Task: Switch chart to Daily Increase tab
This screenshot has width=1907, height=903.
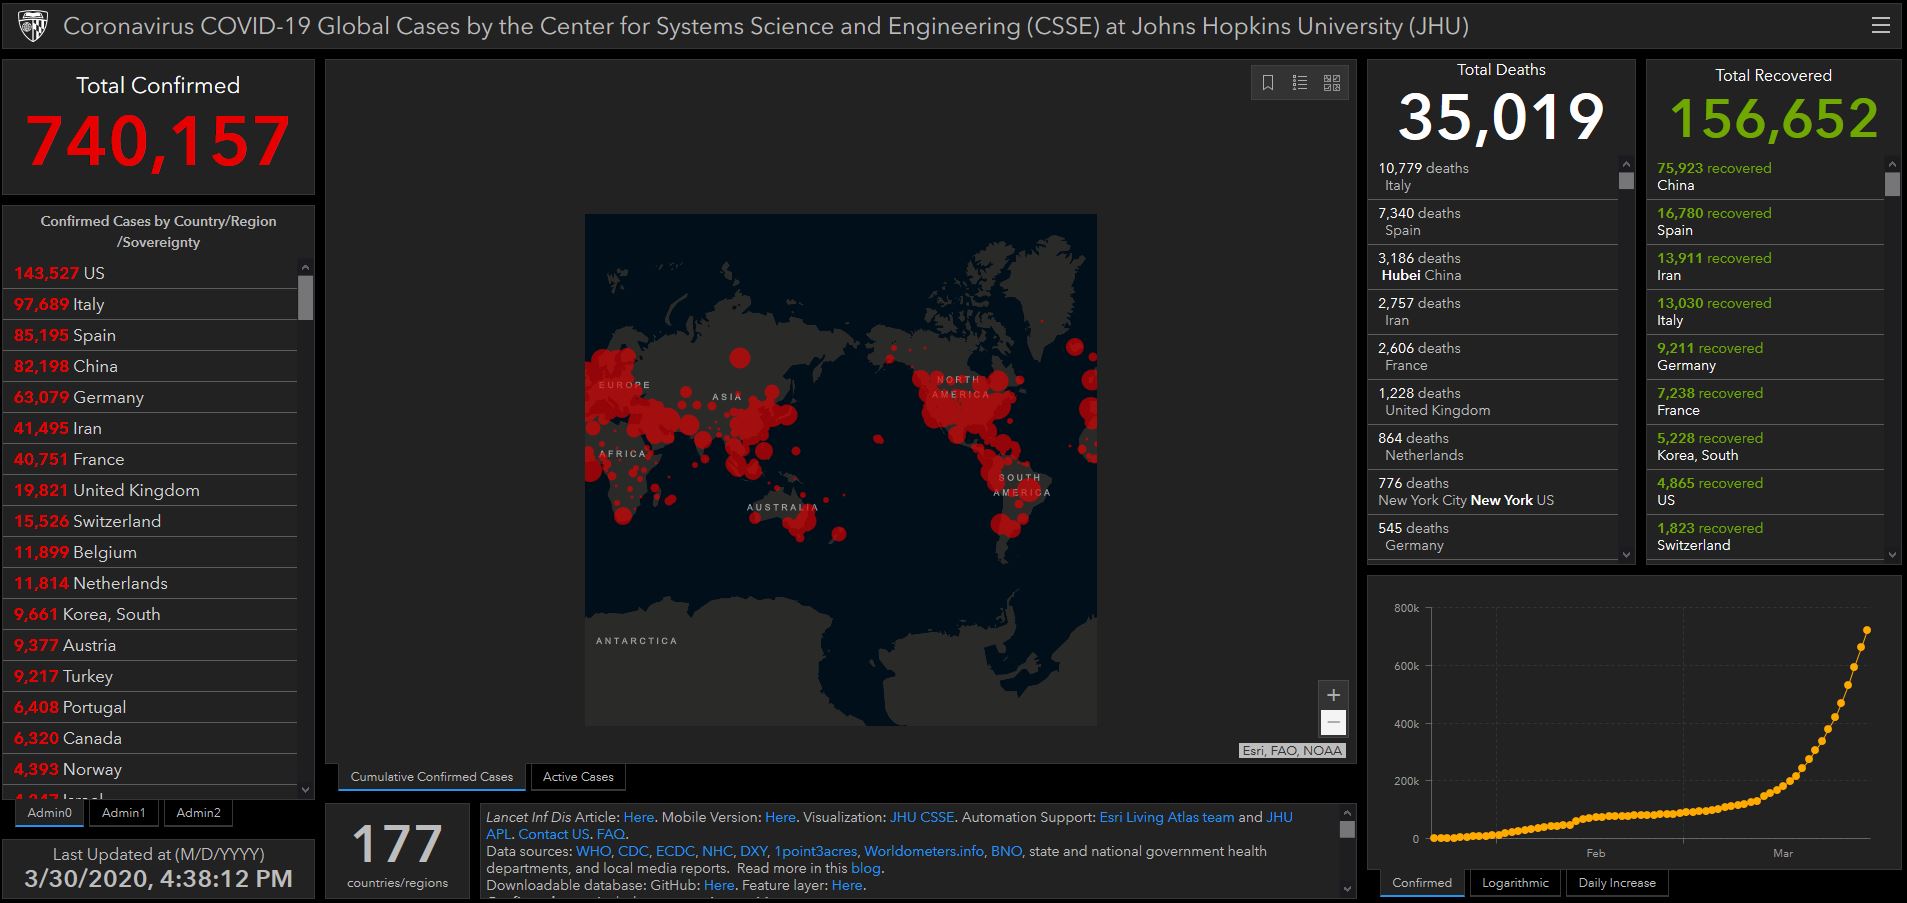Action: point(1617,883)
